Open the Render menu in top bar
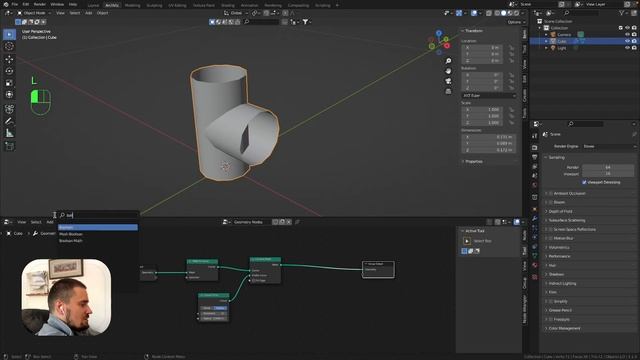 tap(40, 4)
